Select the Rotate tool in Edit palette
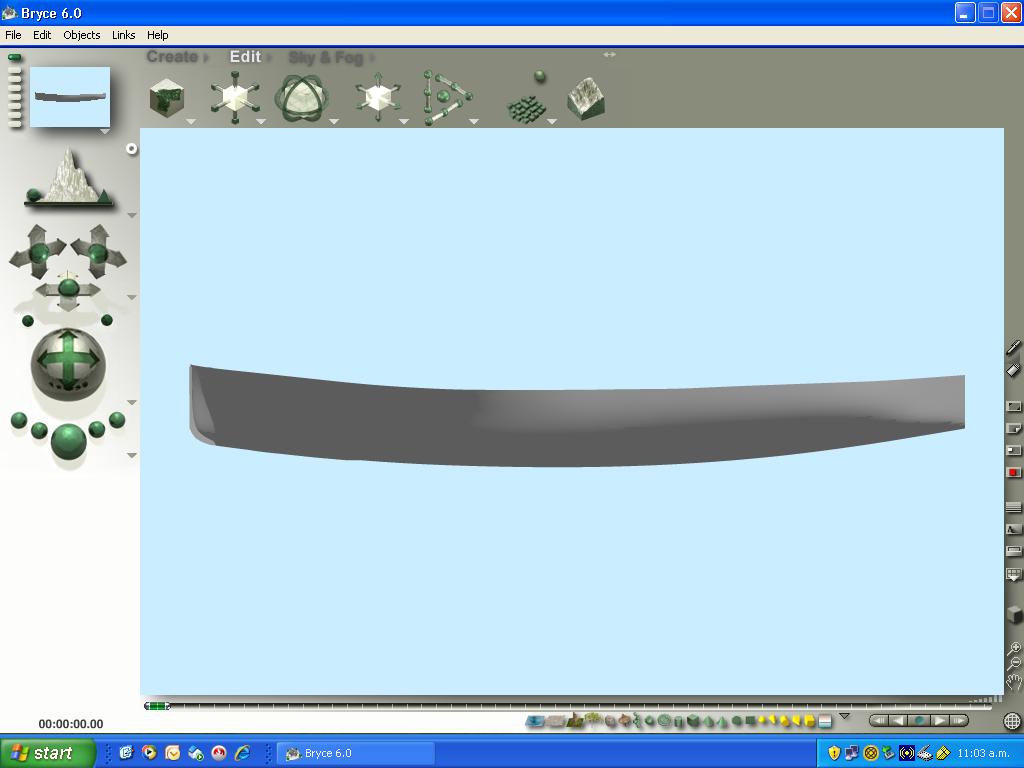This screenshot has width=1024, height=768. pyautogui.click(x=301, y=99)
